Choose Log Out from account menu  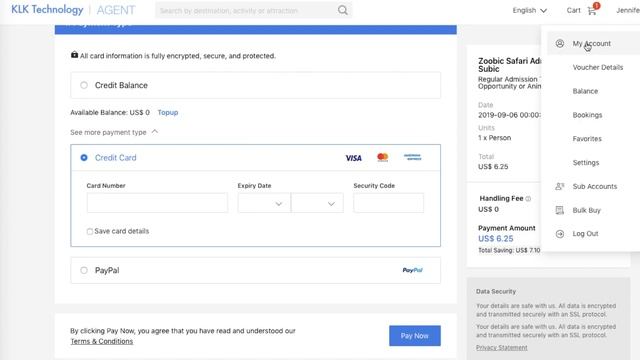[x=585, y=234]
